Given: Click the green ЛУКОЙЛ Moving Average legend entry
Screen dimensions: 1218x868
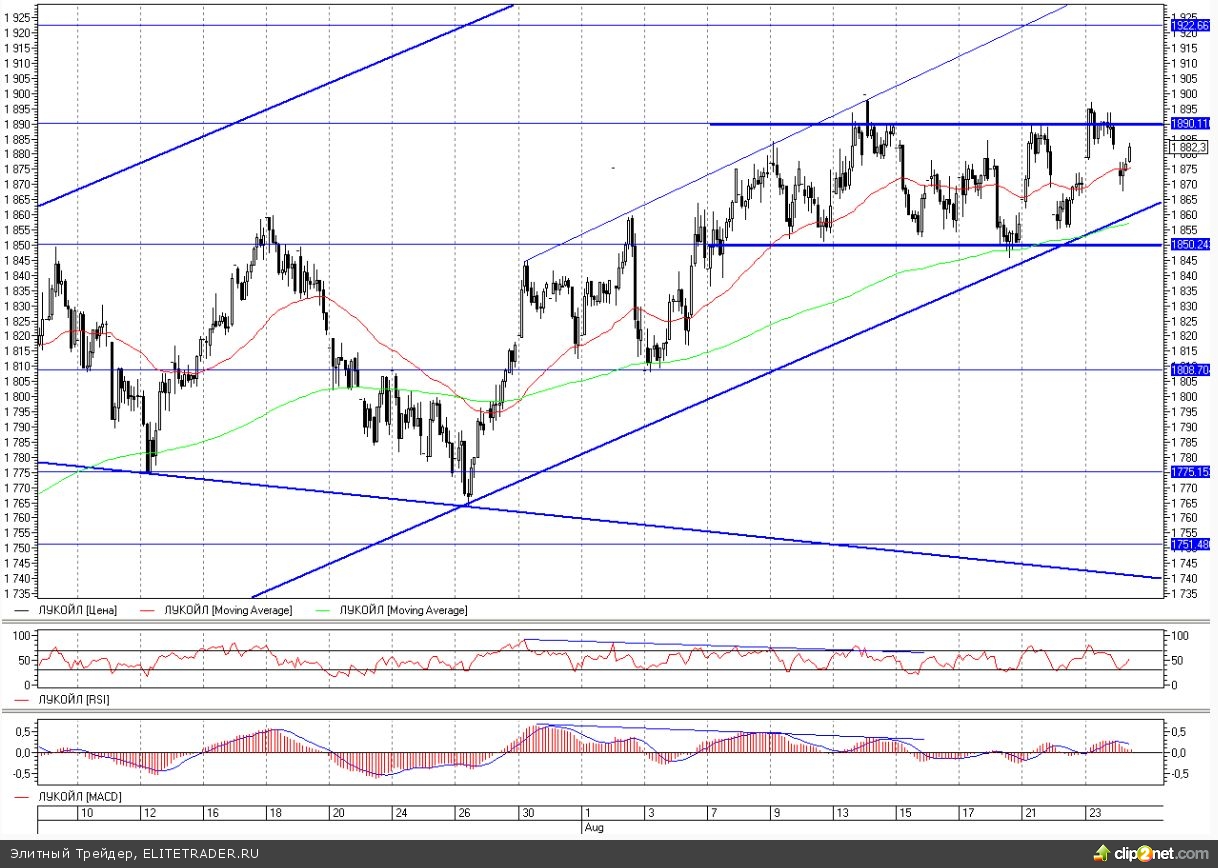Looking at the screenshot, I should tap(391, 610).
